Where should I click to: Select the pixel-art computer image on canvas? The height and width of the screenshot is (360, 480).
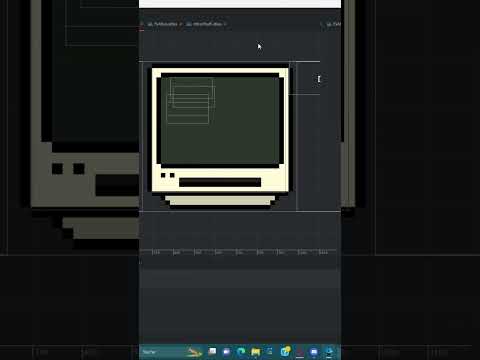click(x=220, y=137)
